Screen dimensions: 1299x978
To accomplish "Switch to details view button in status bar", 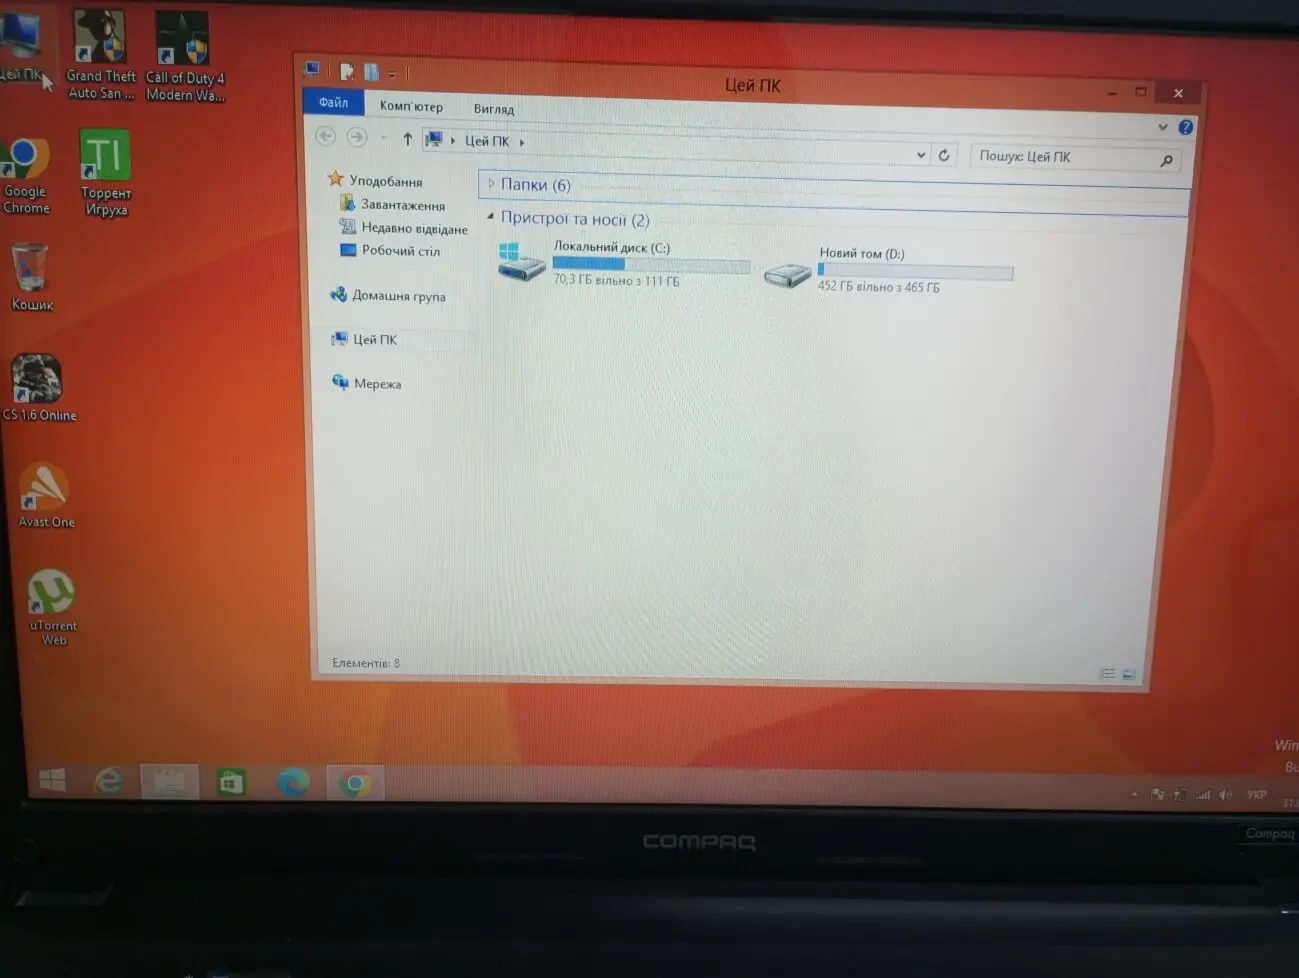I will [1107, 674].
